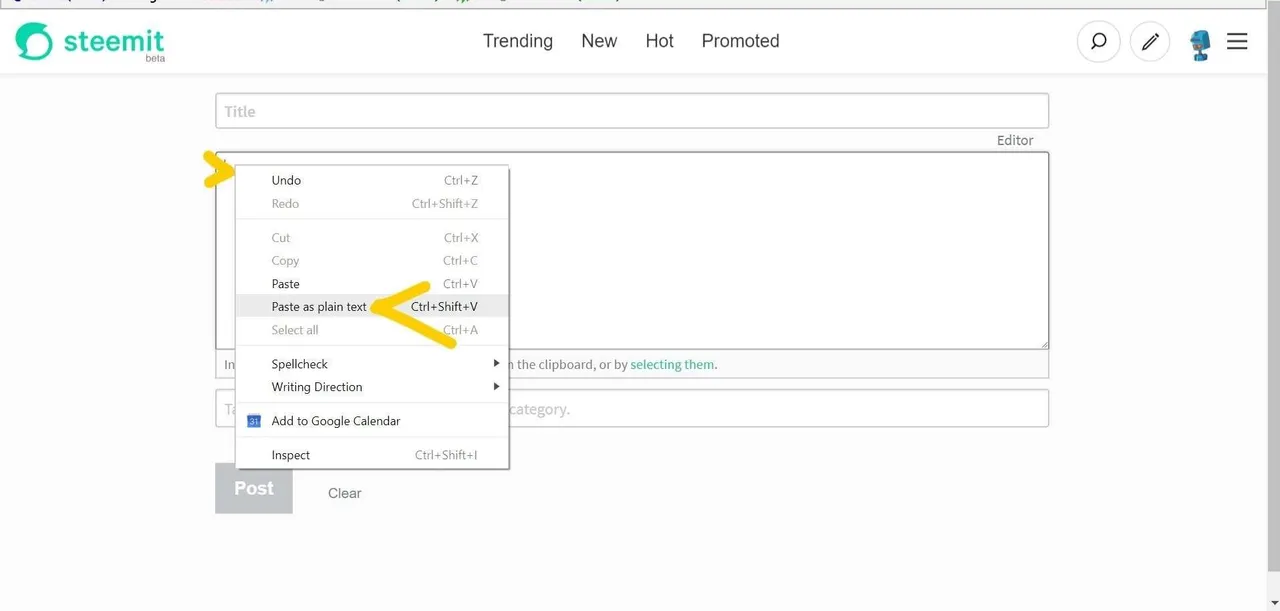
Task: Open the user avatar profile icon
Action: [1200, 44]
